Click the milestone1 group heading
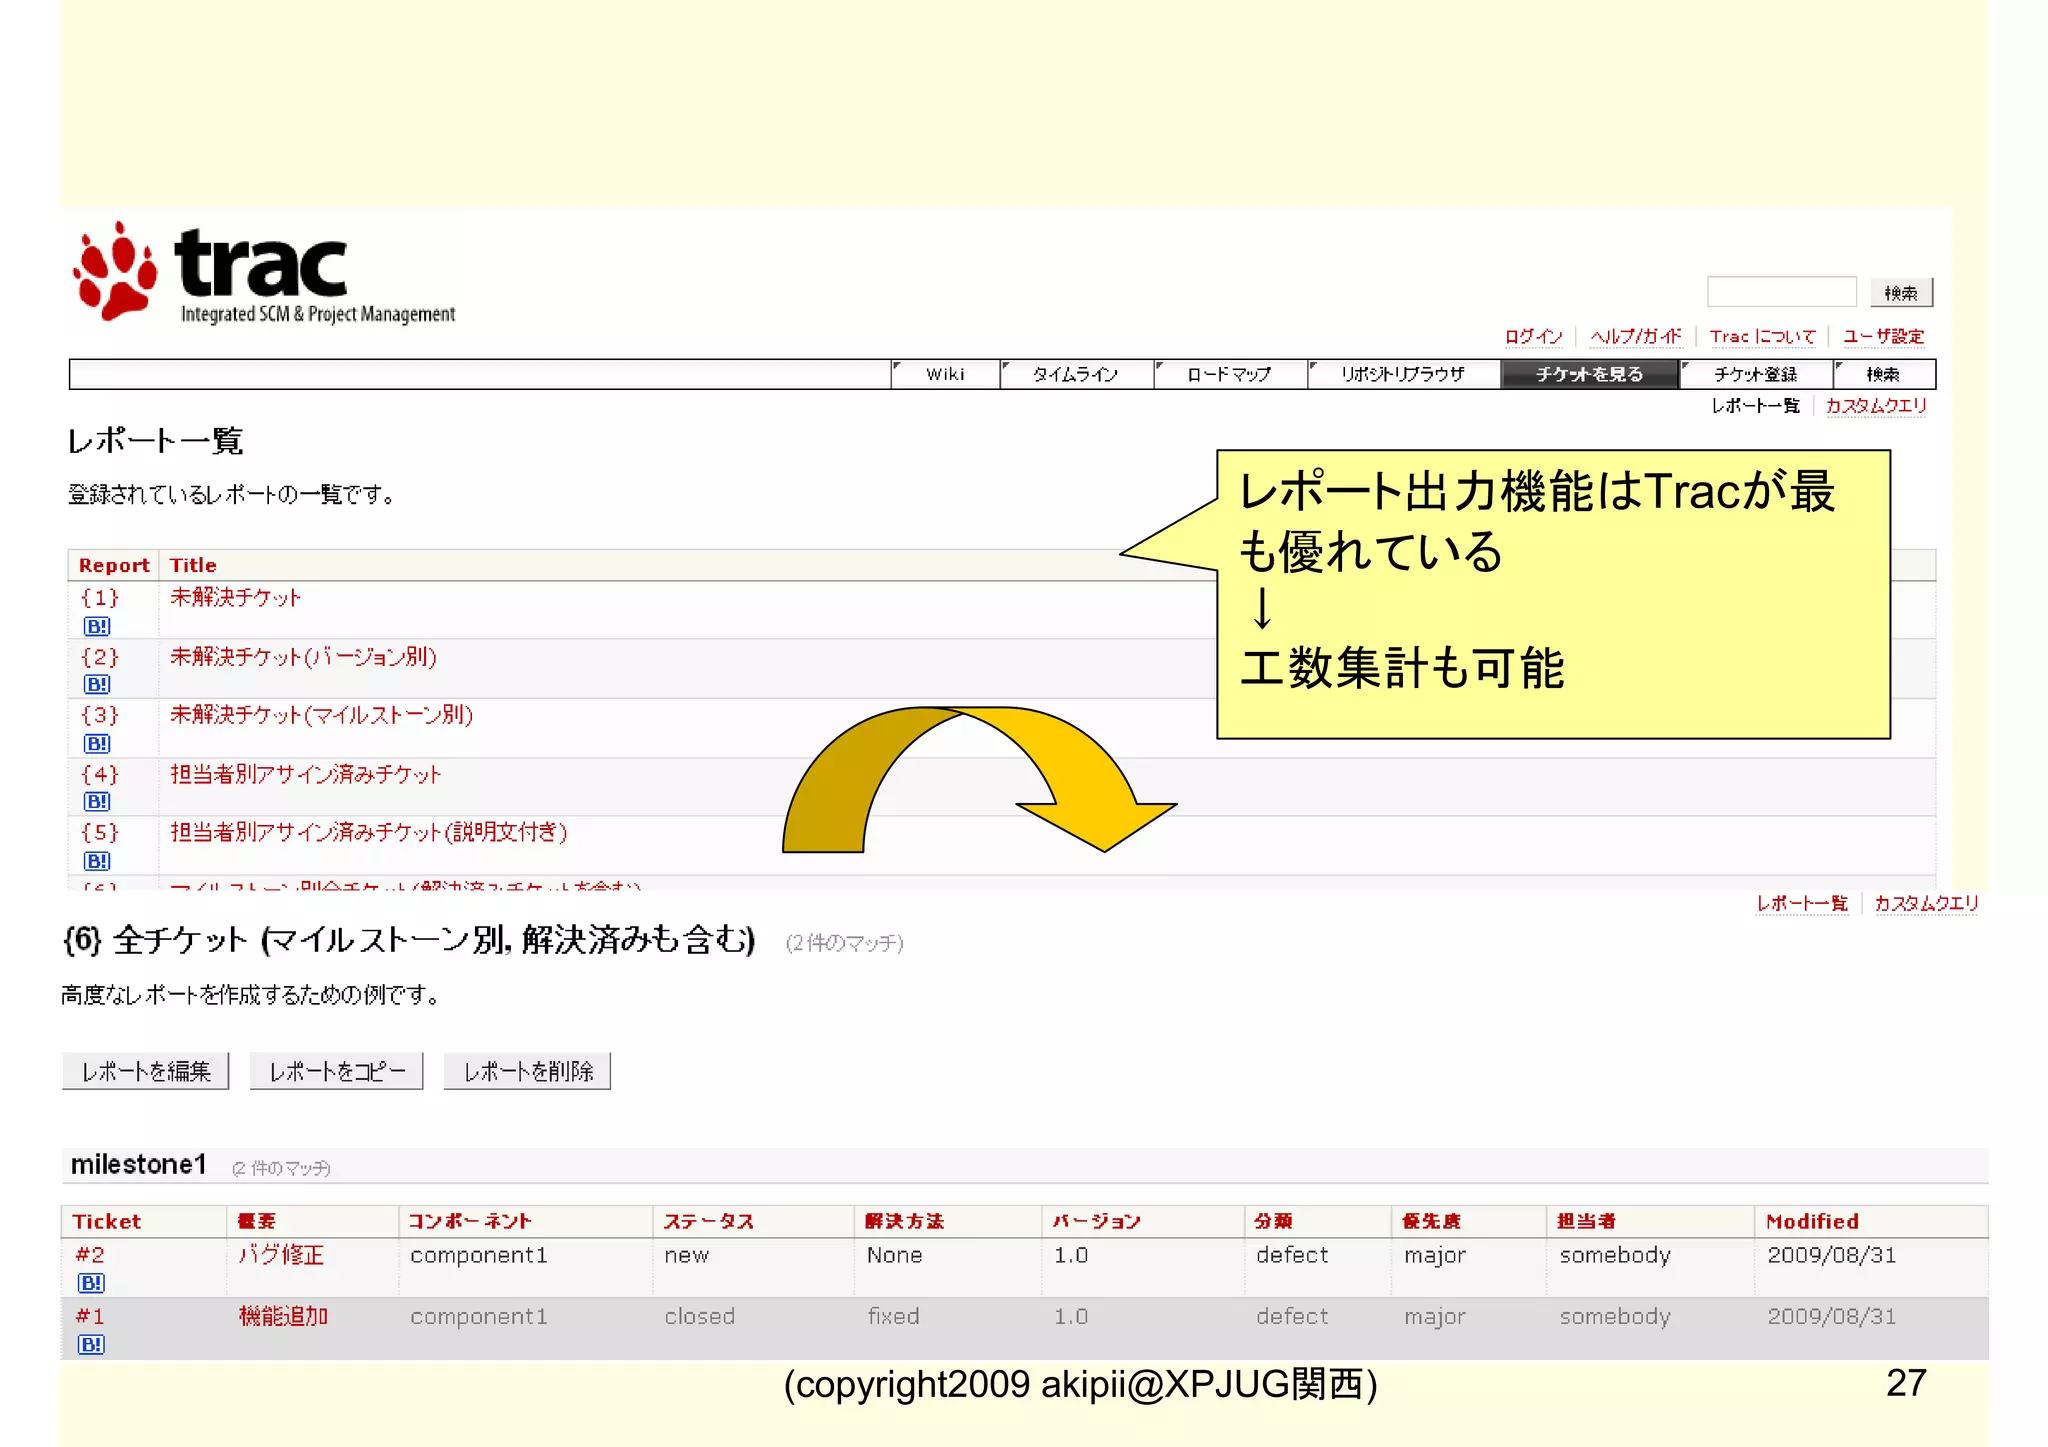 pyautogui.click(x=138, y=1165)
